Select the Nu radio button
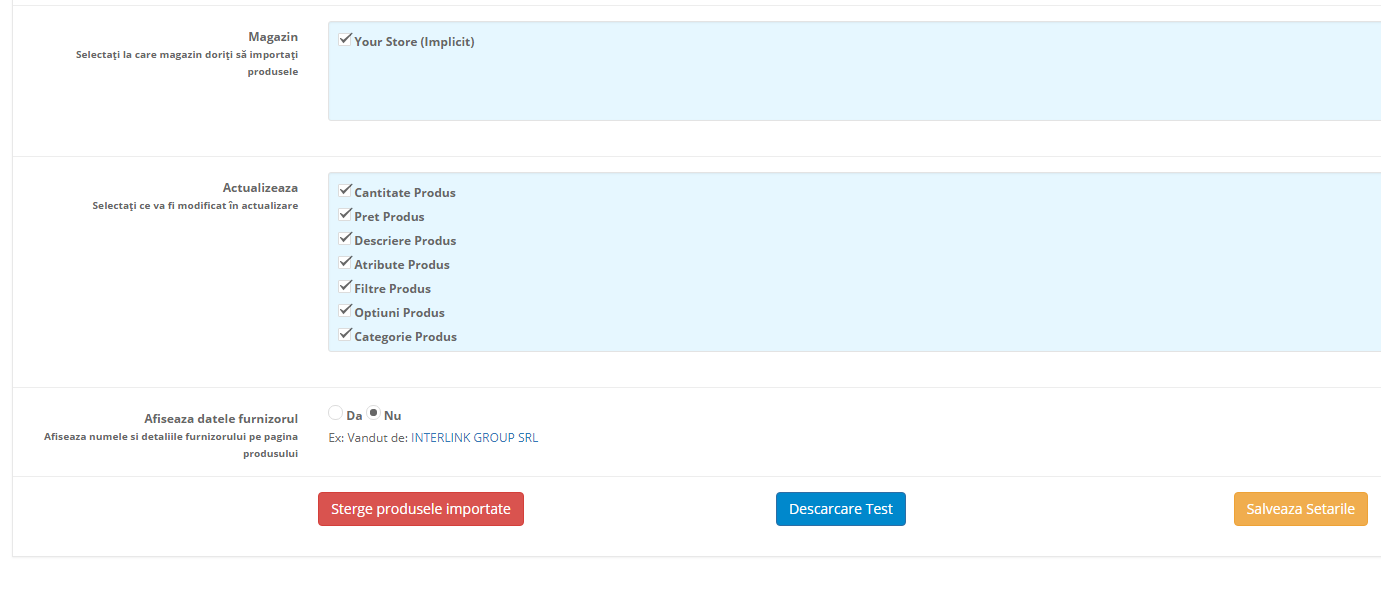 tap(373, 412)
